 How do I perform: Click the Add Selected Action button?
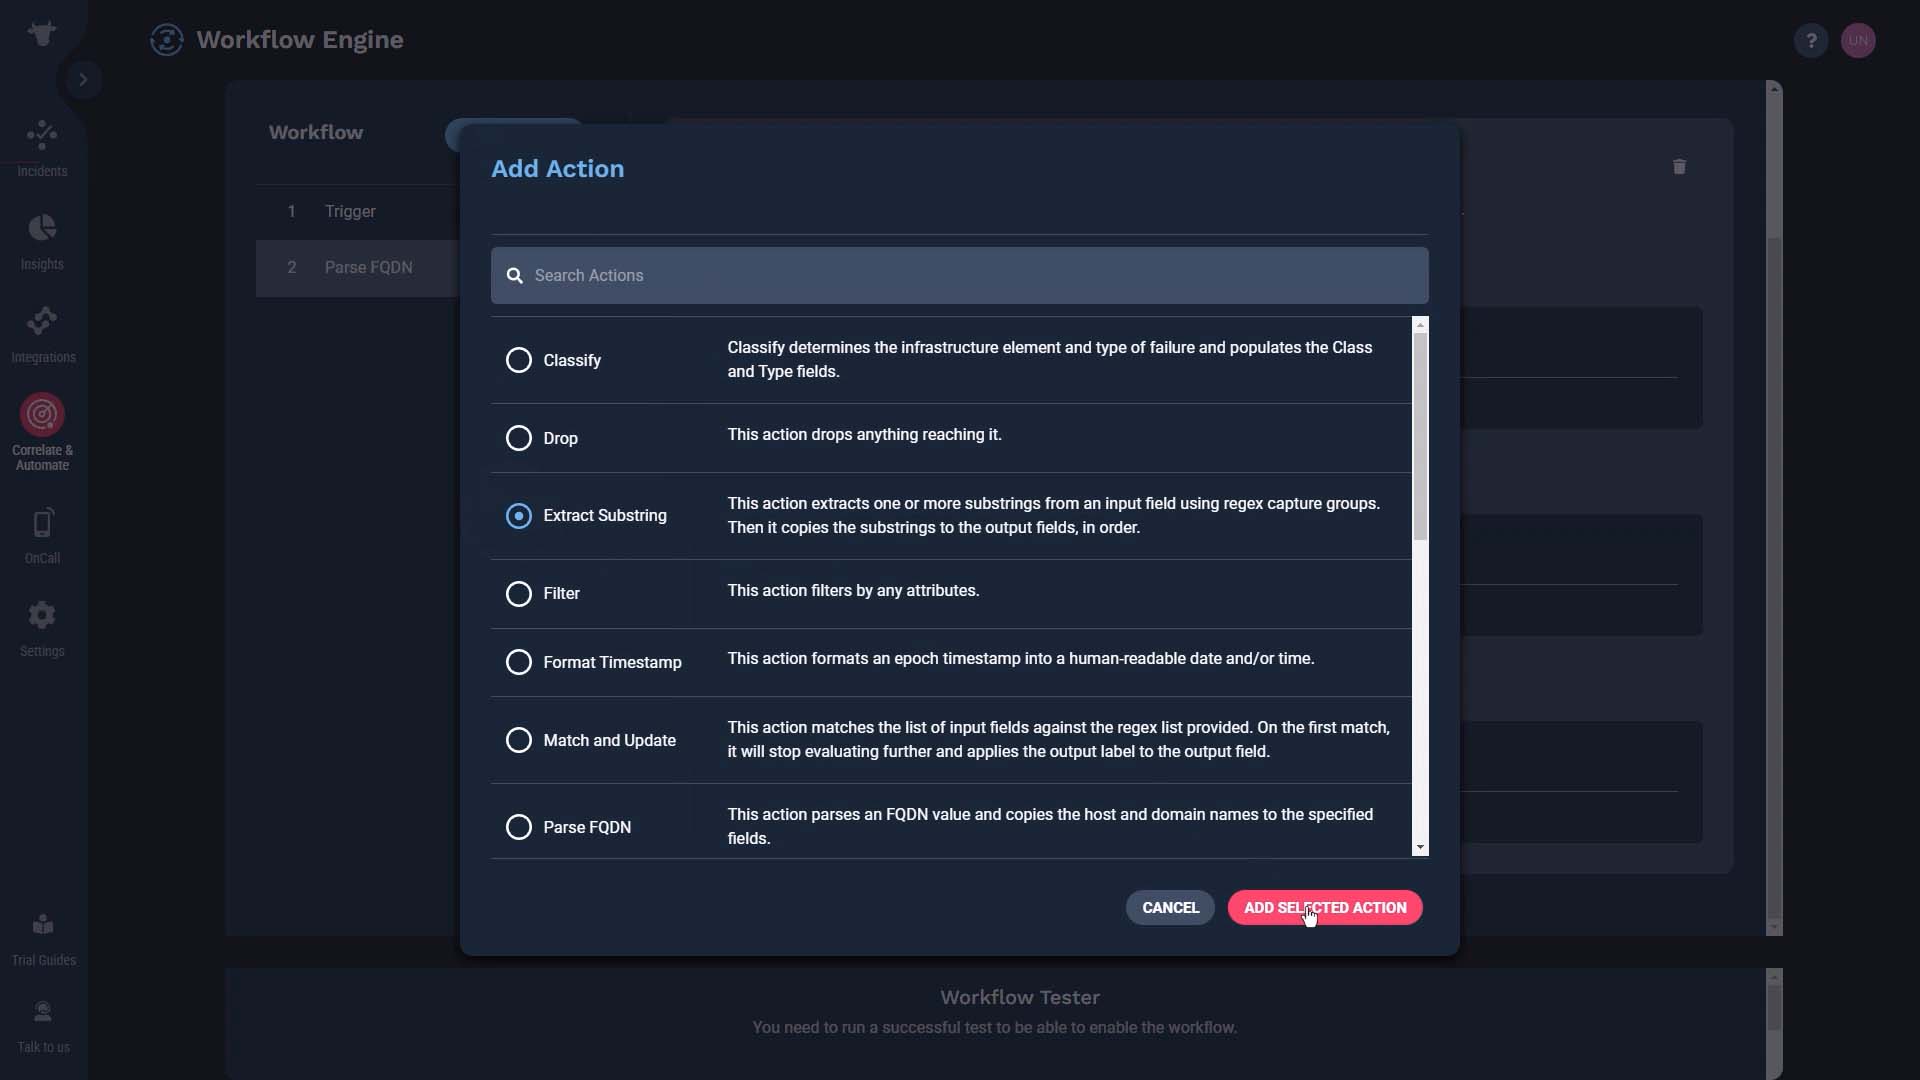1325,907
